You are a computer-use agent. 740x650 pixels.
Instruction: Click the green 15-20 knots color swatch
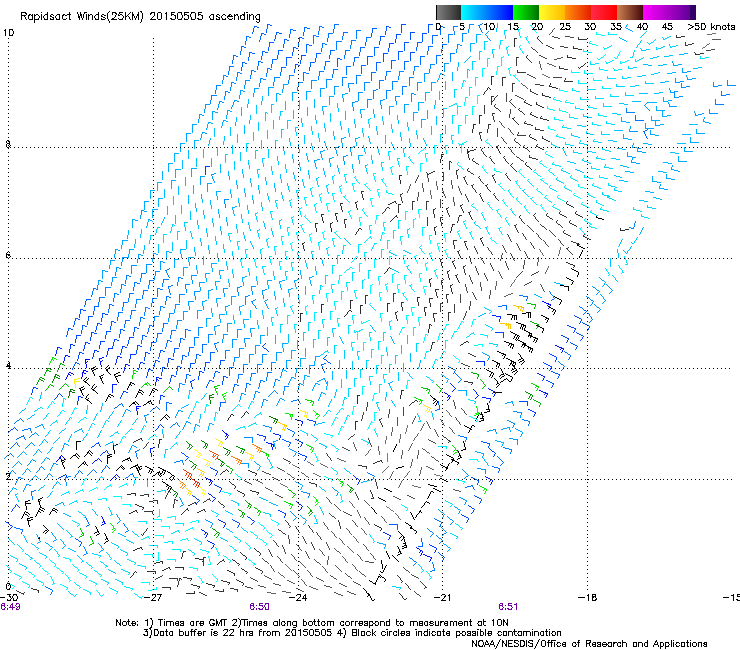click(526, 12)
